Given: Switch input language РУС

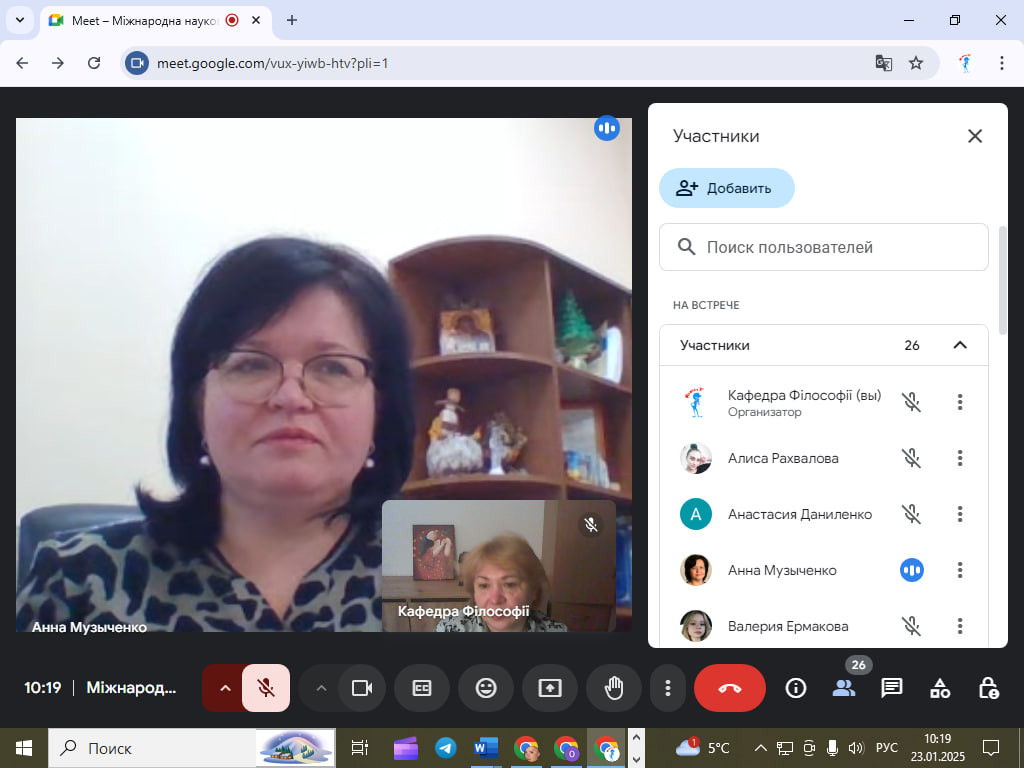Looking at the screenshot, I should (x=886, y=748).
